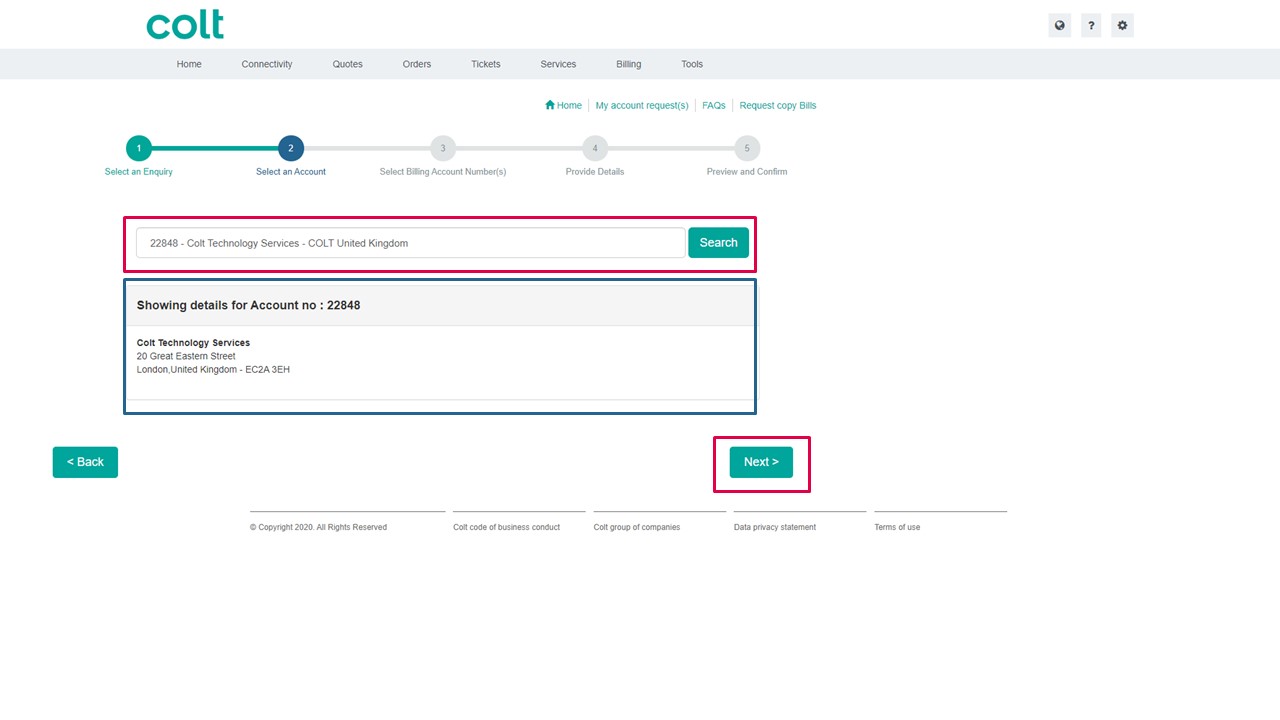Image resolution: width=1280 pixels, height=720 pixels.
Task: Open the Home menu in navigation bar
Action: (189, 64)
